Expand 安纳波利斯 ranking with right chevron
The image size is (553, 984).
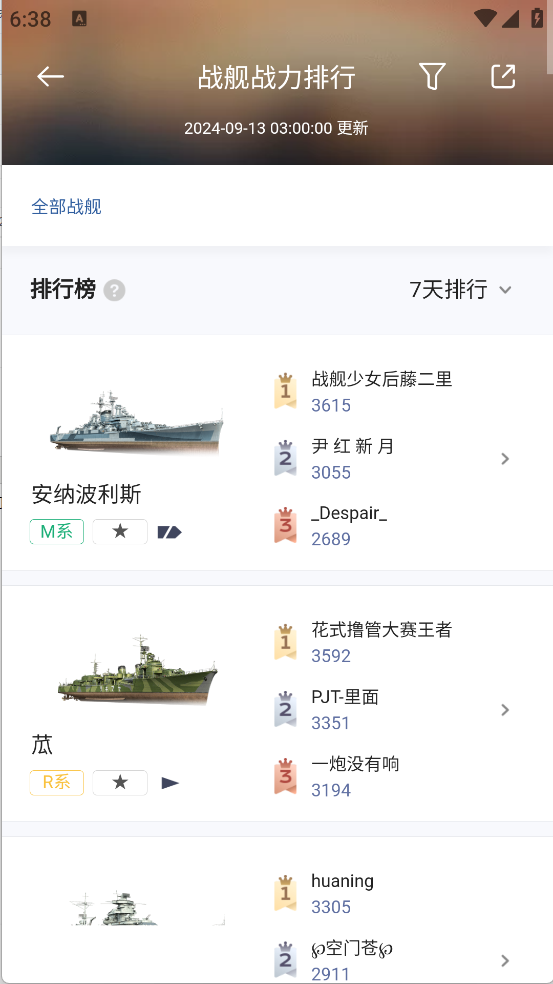point(505,459)
